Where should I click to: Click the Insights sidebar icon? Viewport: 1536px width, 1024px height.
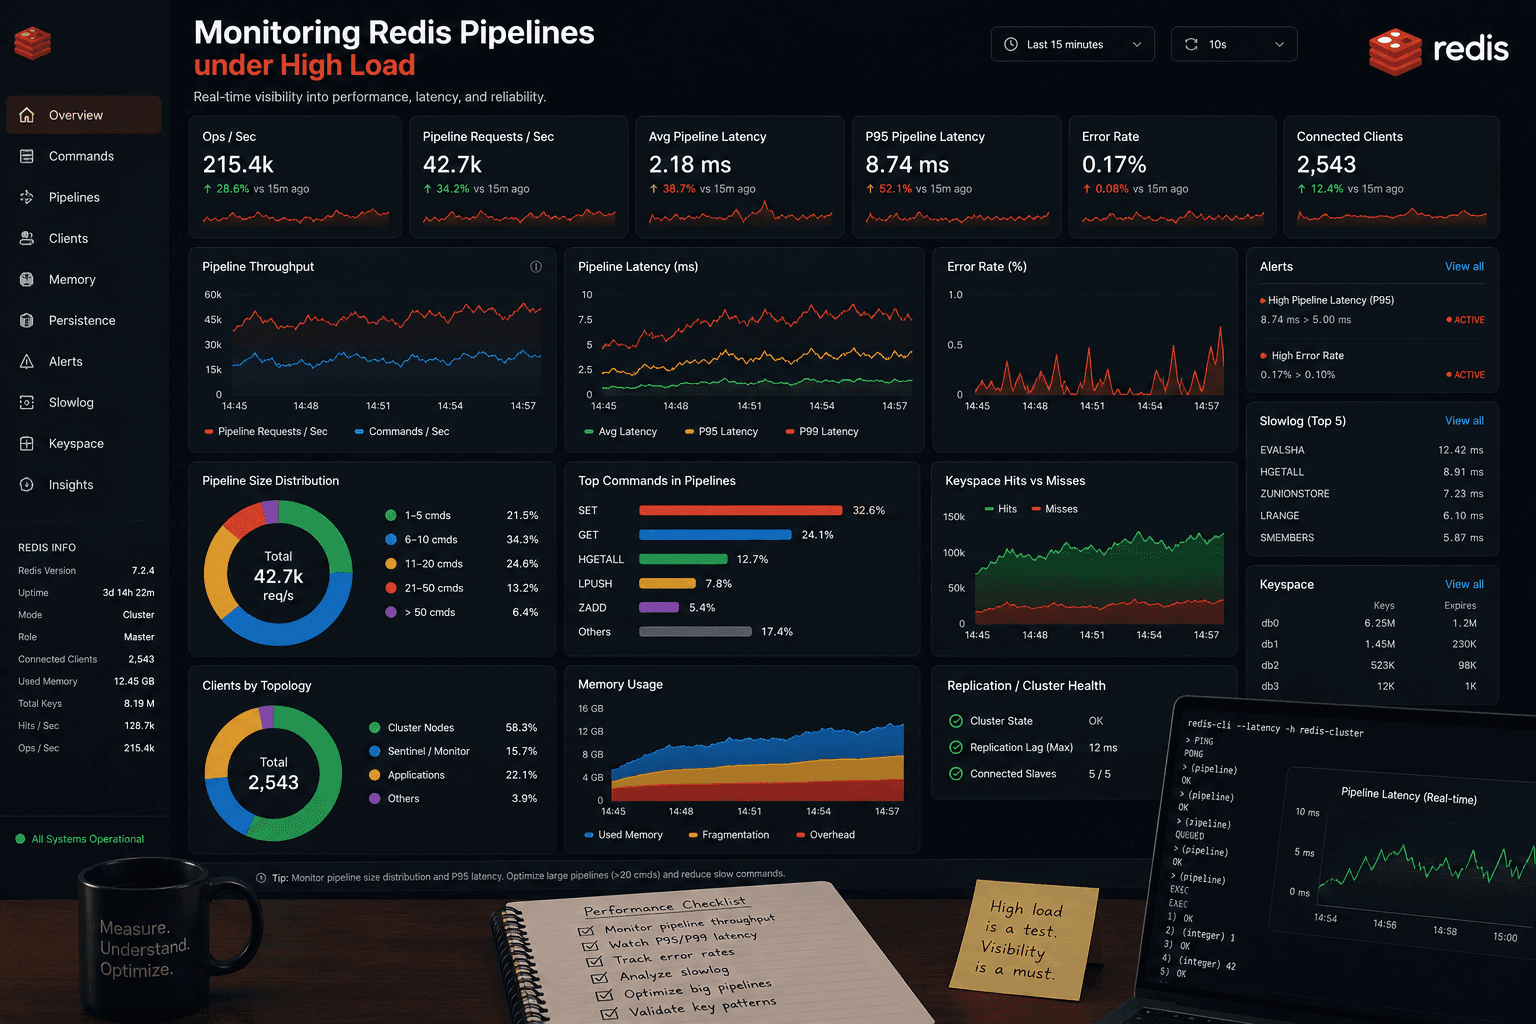pyautogui.click(x=27, y=484)
